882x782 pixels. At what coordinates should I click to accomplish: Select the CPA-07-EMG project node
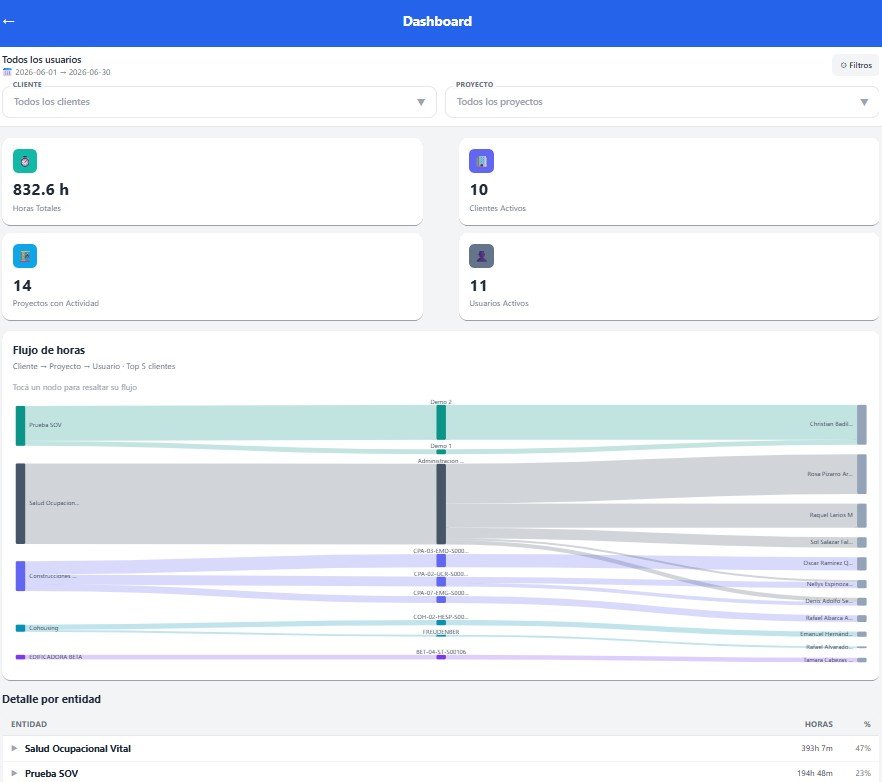441,599
